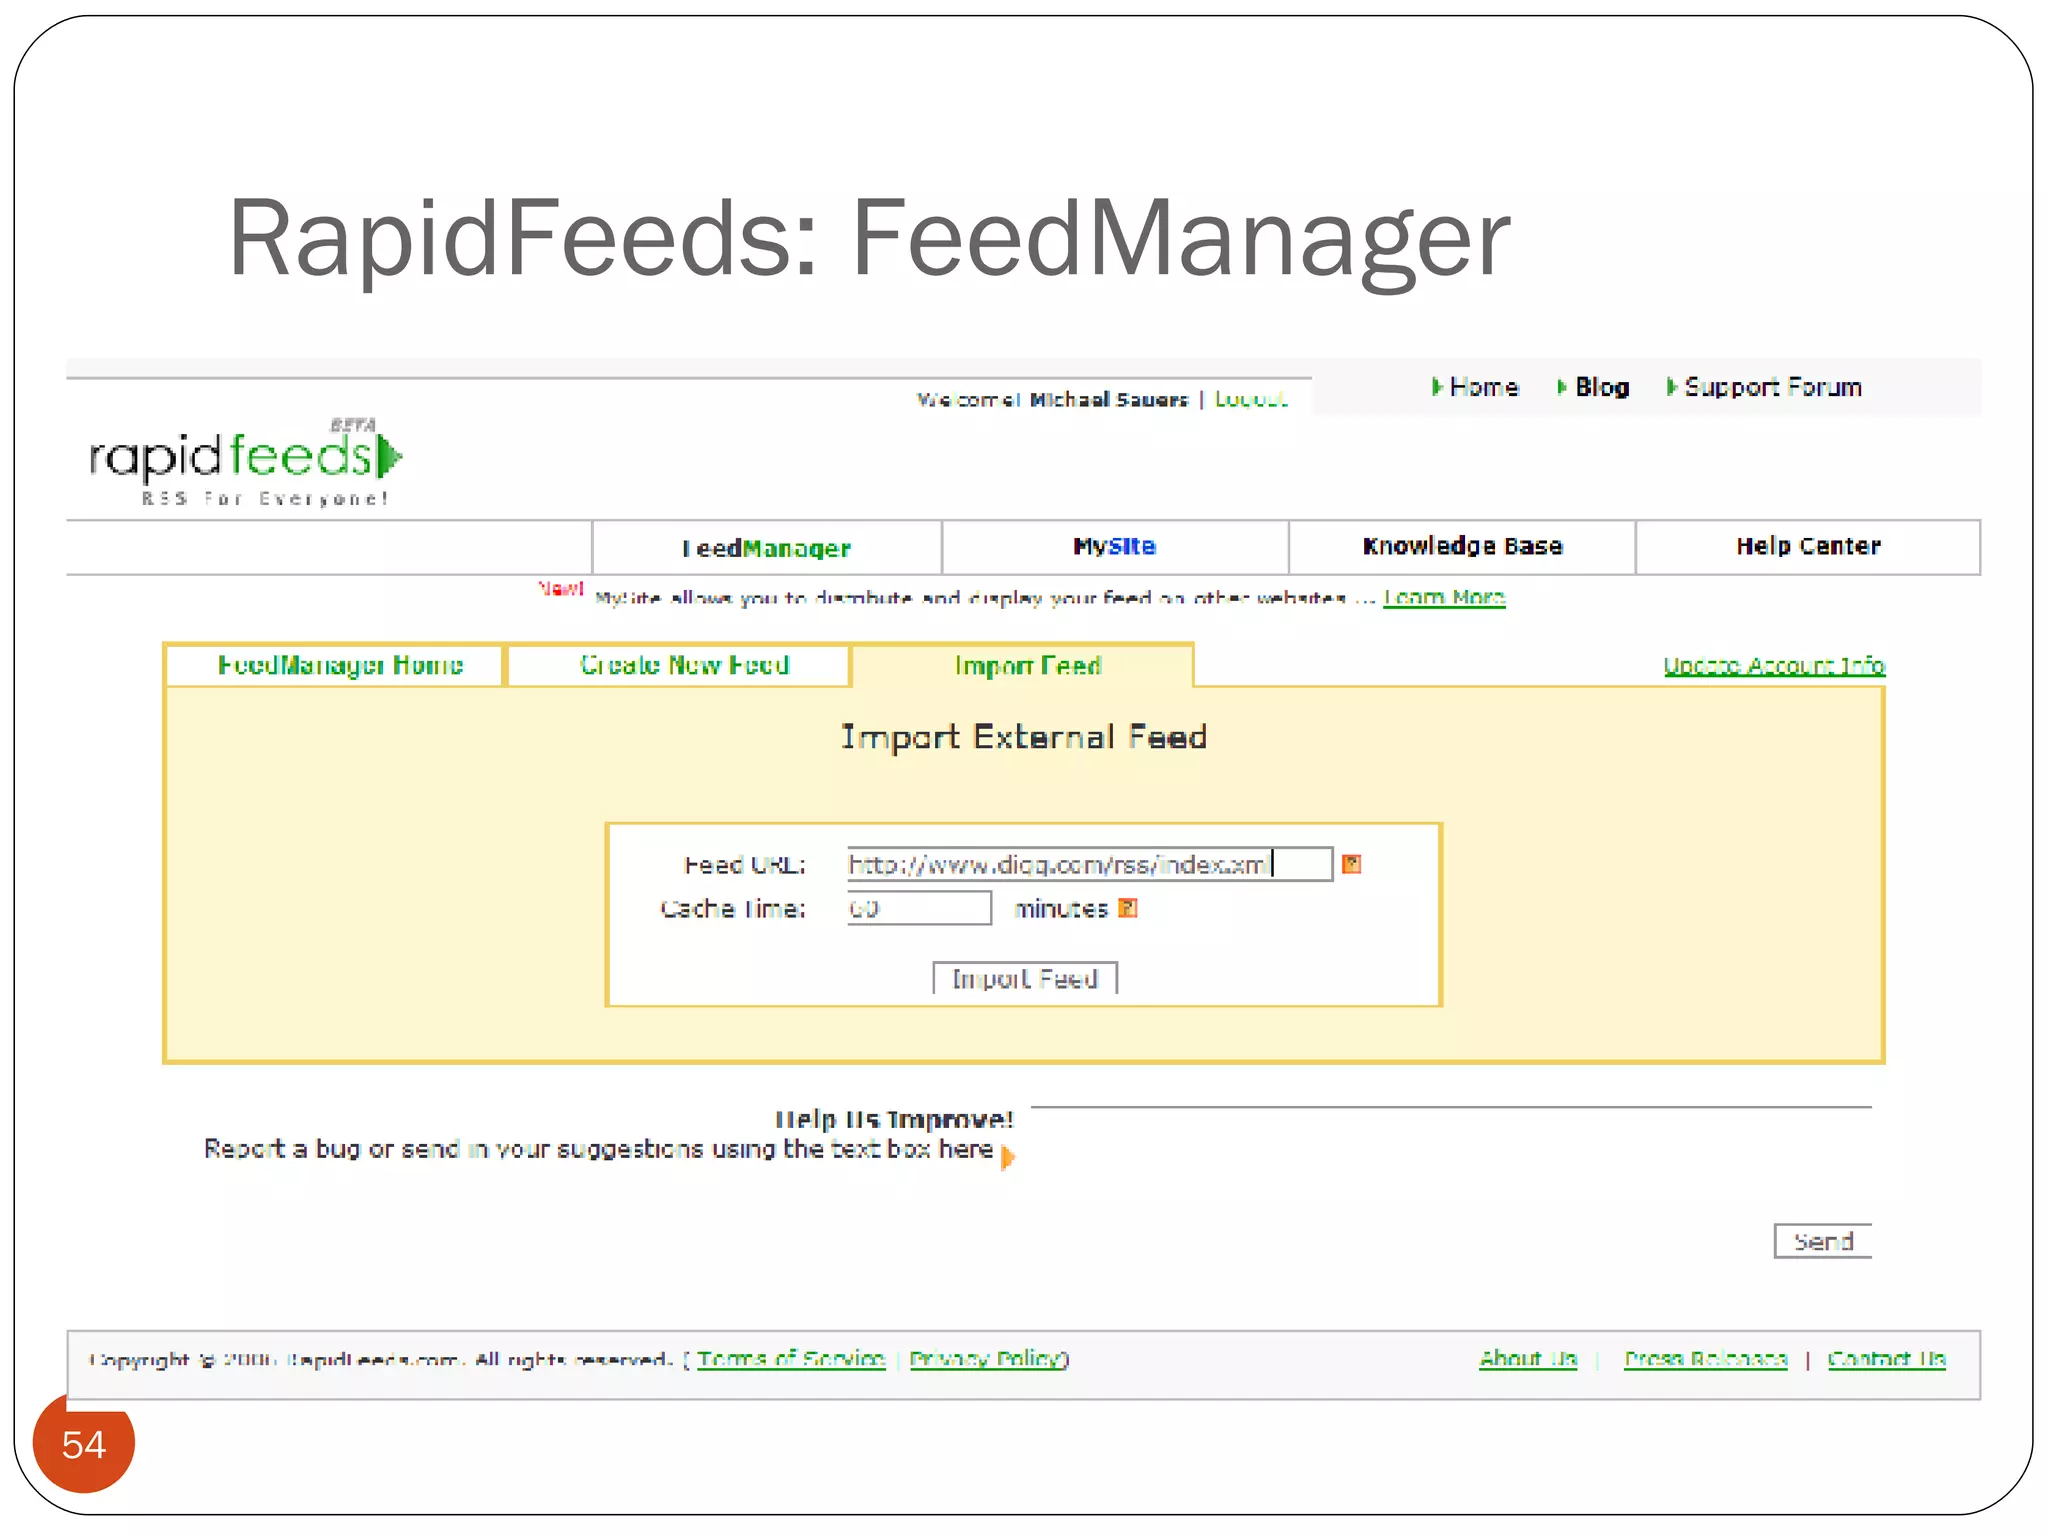Open the Press Releases footer link
Screen dimensions: 2048x1536
tap(1705, 1359)
